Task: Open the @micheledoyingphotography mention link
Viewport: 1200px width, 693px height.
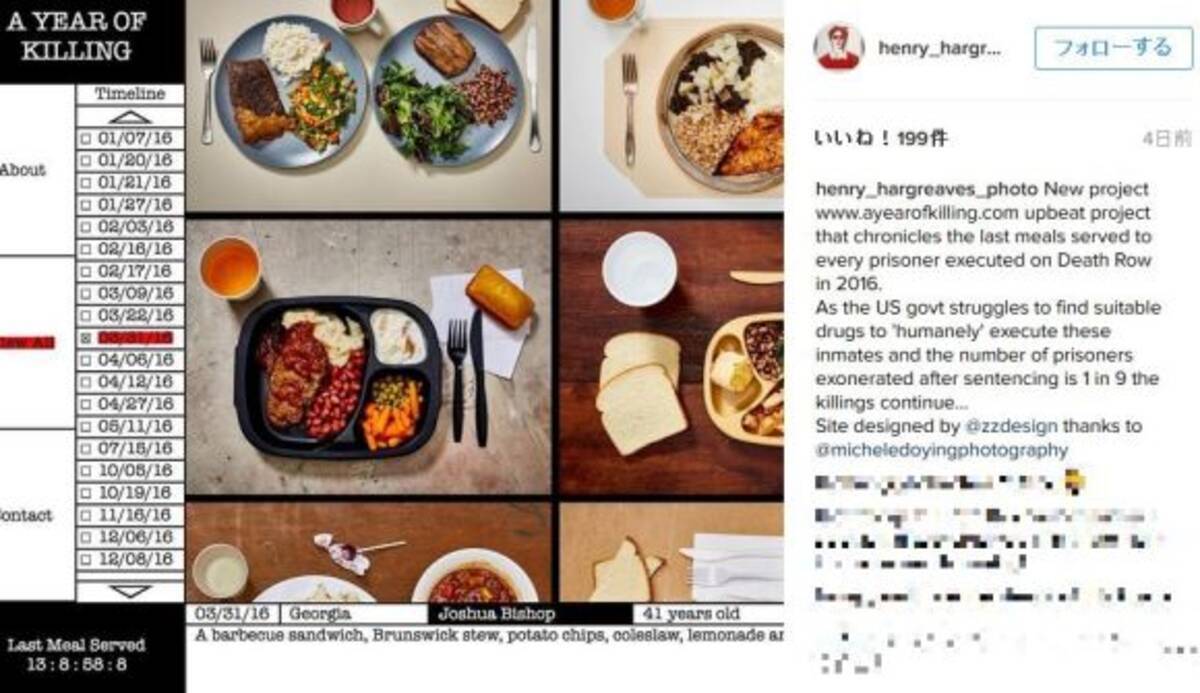Action: (x=942, y=450)
